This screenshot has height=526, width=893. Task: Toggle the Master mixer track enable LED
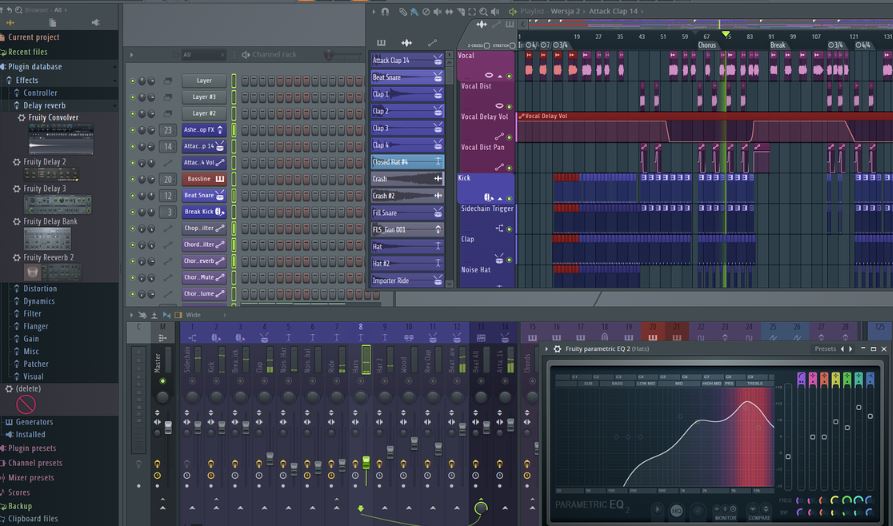(162, 381)
